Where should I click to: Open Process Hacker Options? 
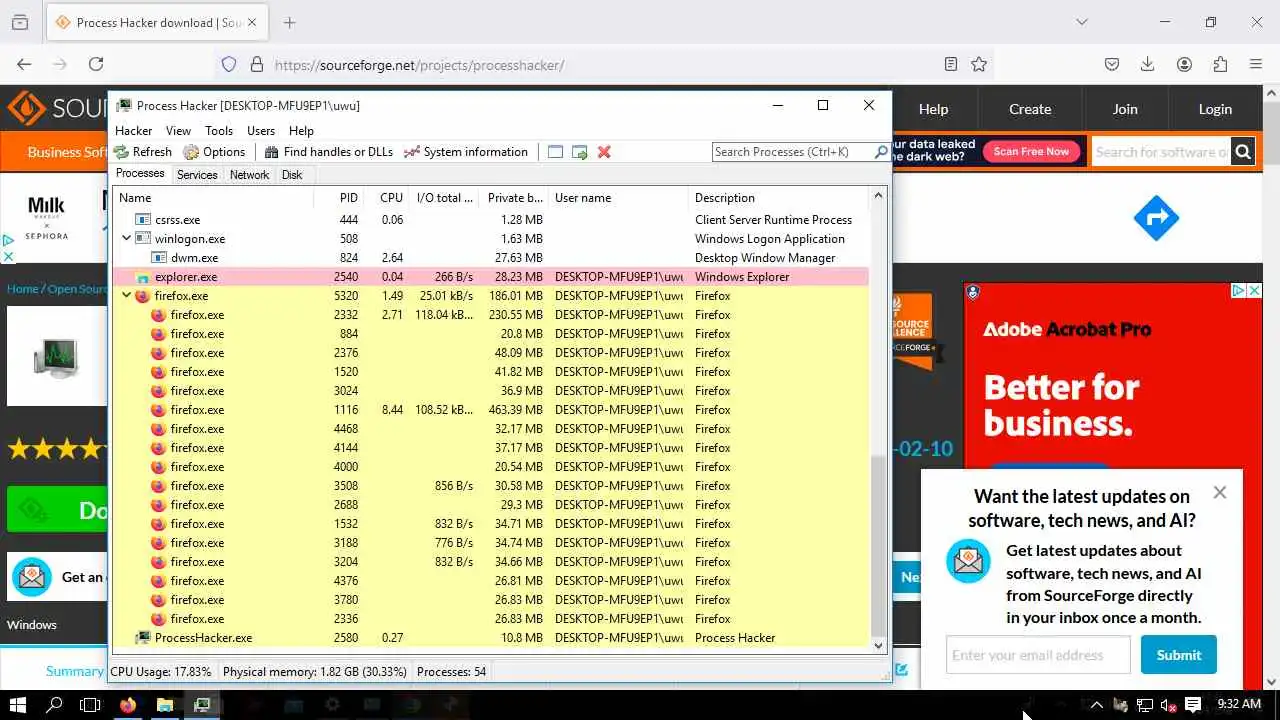click(215, 152)
